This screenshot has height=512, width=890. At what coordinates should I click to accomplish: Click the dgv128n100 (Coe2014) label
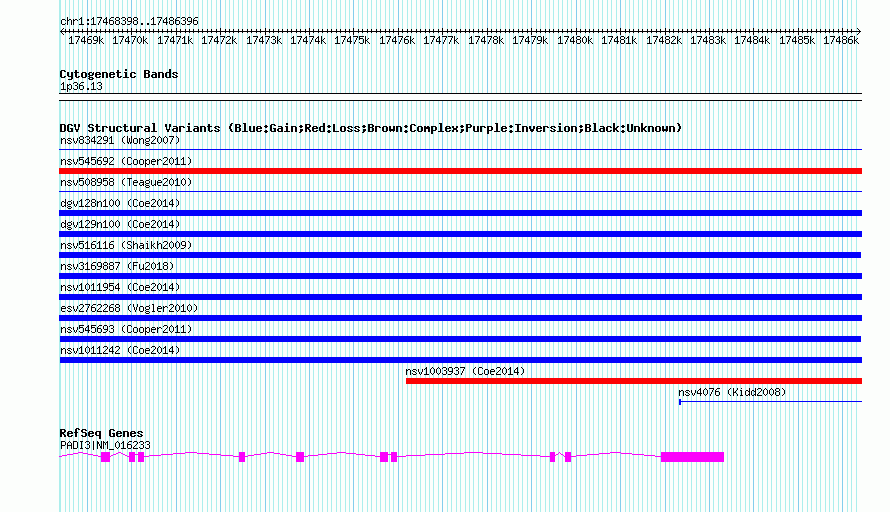click(x=120, y=203)
